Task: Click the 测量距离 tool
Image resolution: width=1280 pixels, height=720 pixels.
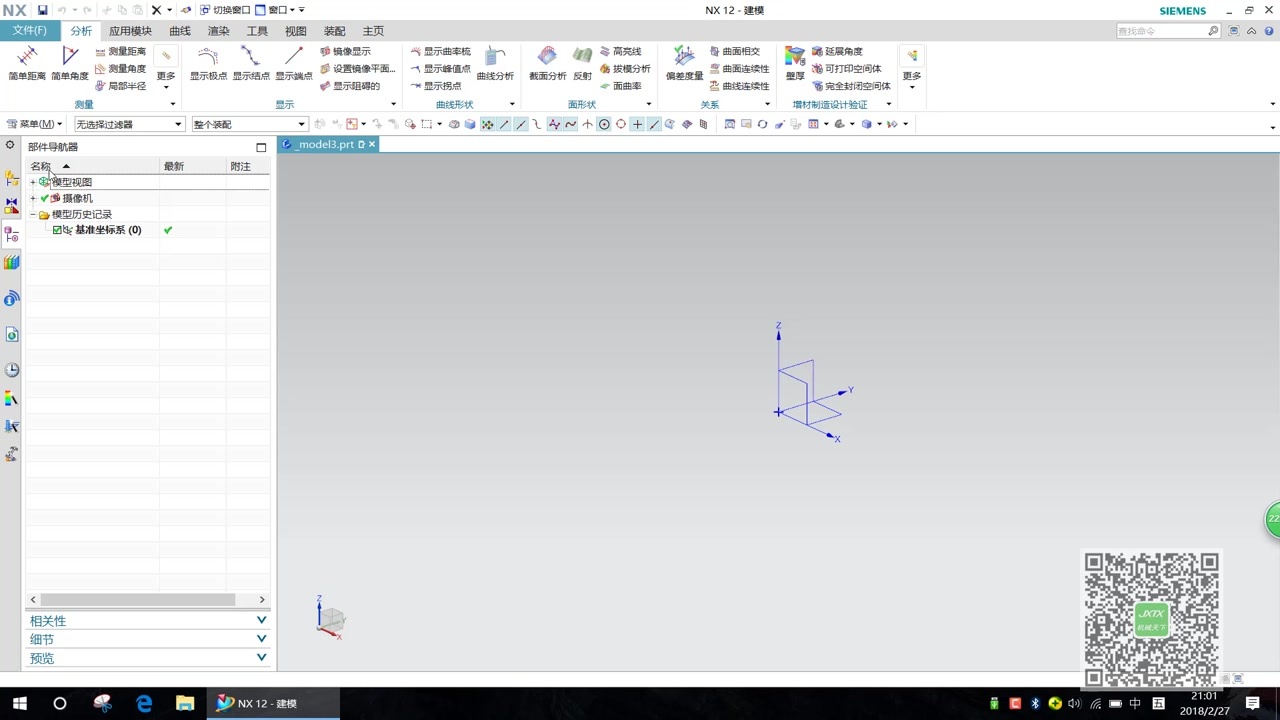Action: tap(120, 51)
